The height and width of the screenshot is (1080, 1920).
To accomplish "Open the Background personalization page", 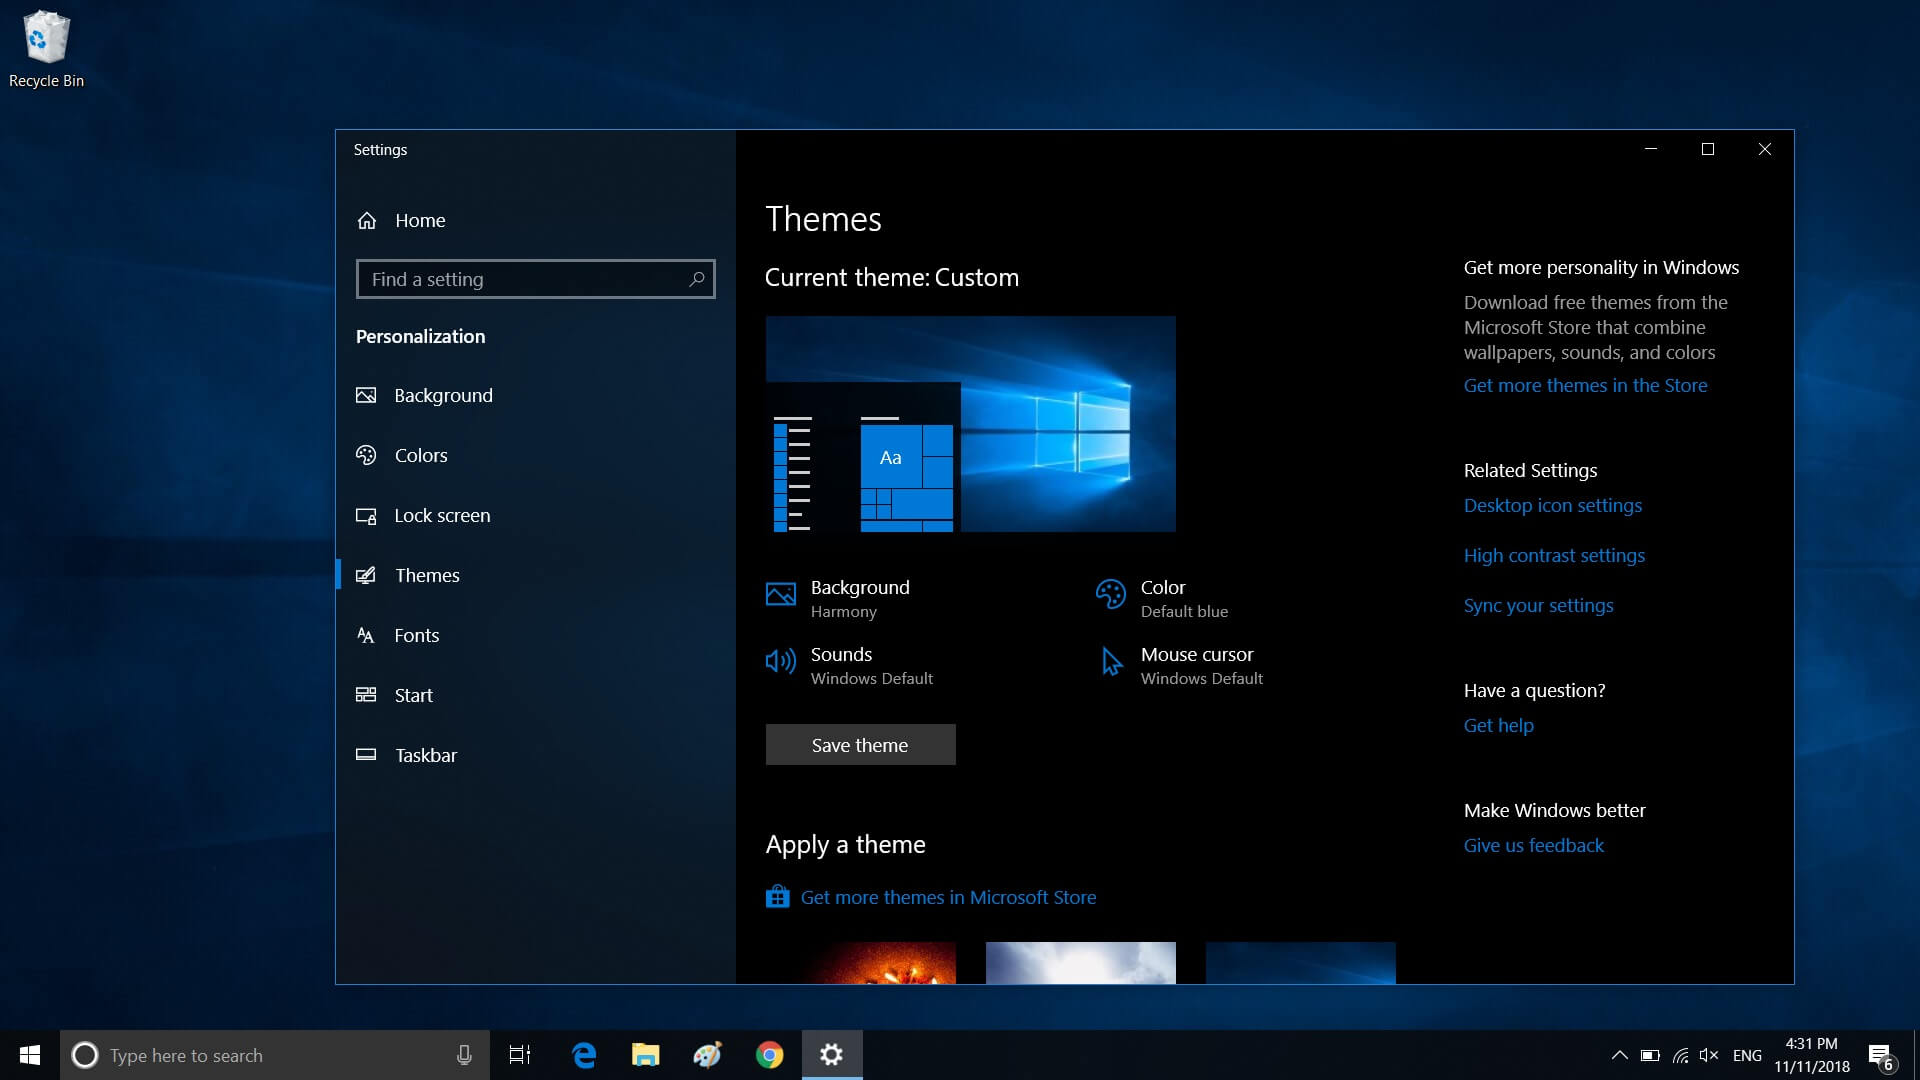I will click(536, 395).
